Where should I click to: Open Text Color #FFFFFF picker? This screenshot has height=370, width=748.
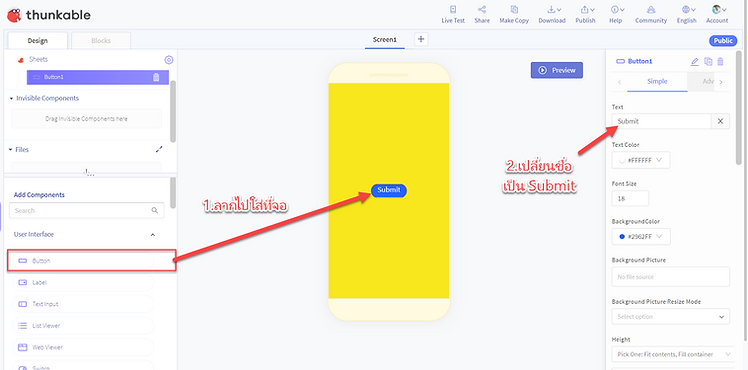641,160
